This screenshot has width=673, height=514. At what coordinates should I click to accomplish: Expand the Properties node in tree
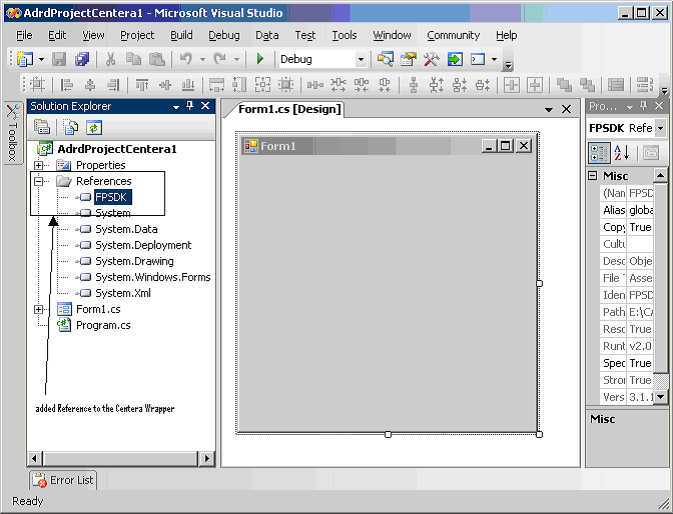point(39,165)
